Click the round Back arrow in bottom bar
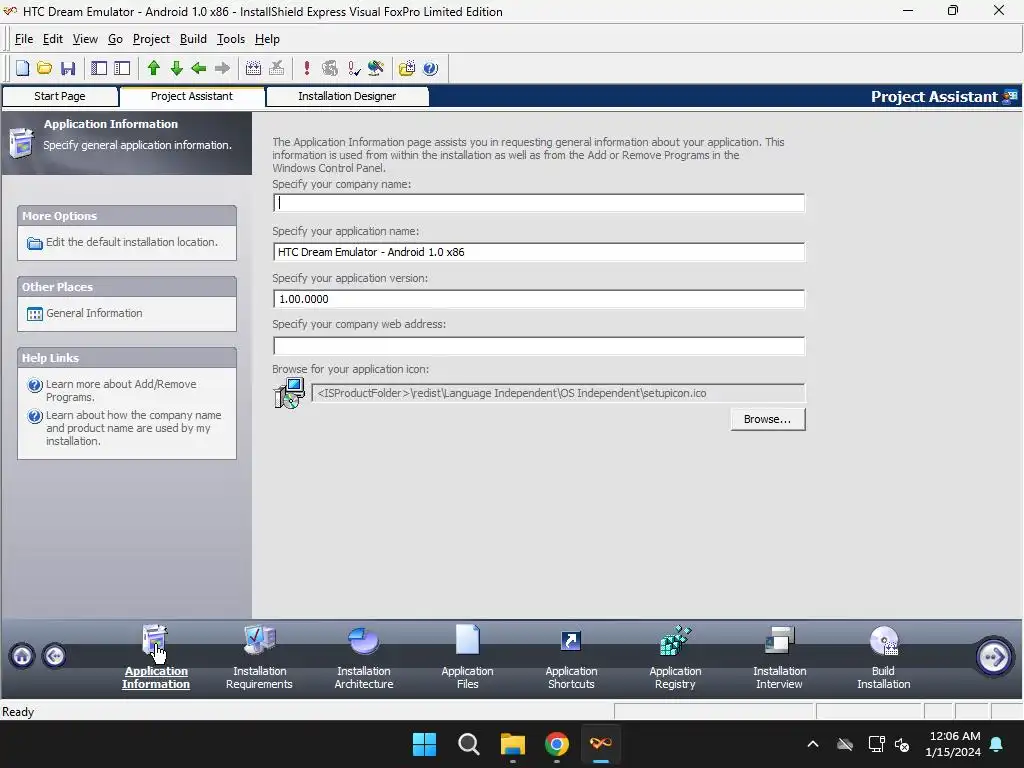 pos(55,656)
